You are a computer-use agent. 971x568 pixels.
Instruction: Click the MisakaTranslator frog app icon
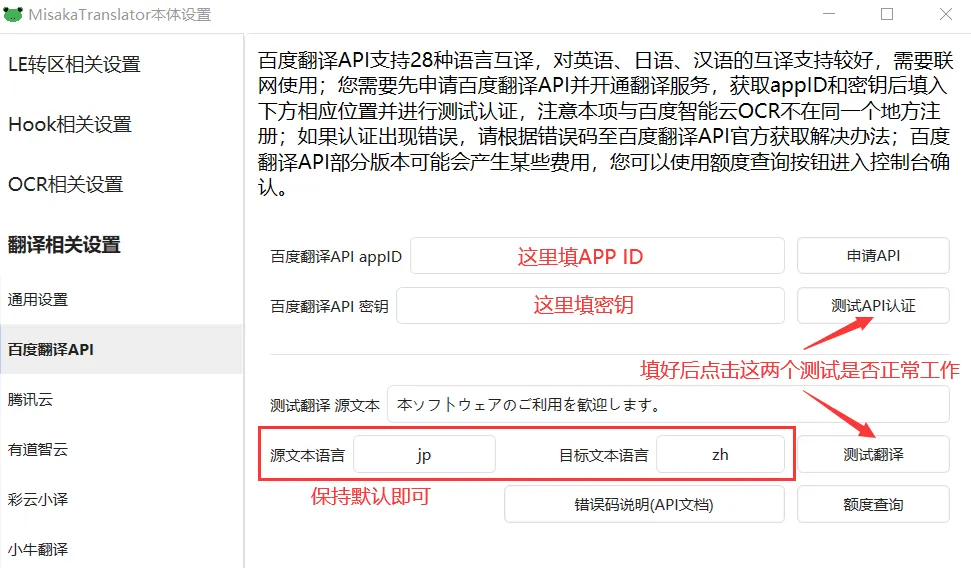(x=14, y=15)
